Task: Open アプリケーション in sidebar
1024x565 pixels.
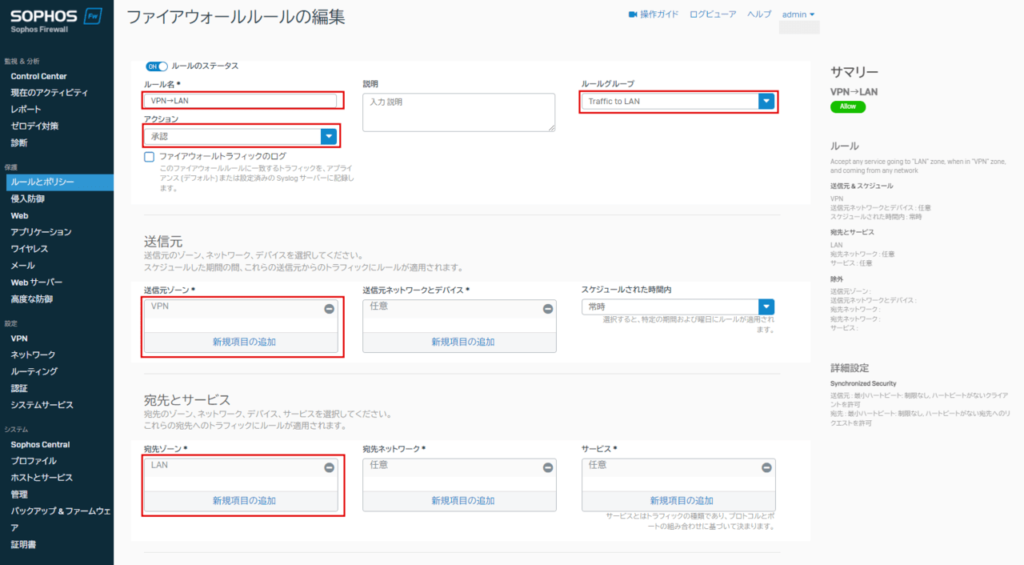Action: [41, 232]
